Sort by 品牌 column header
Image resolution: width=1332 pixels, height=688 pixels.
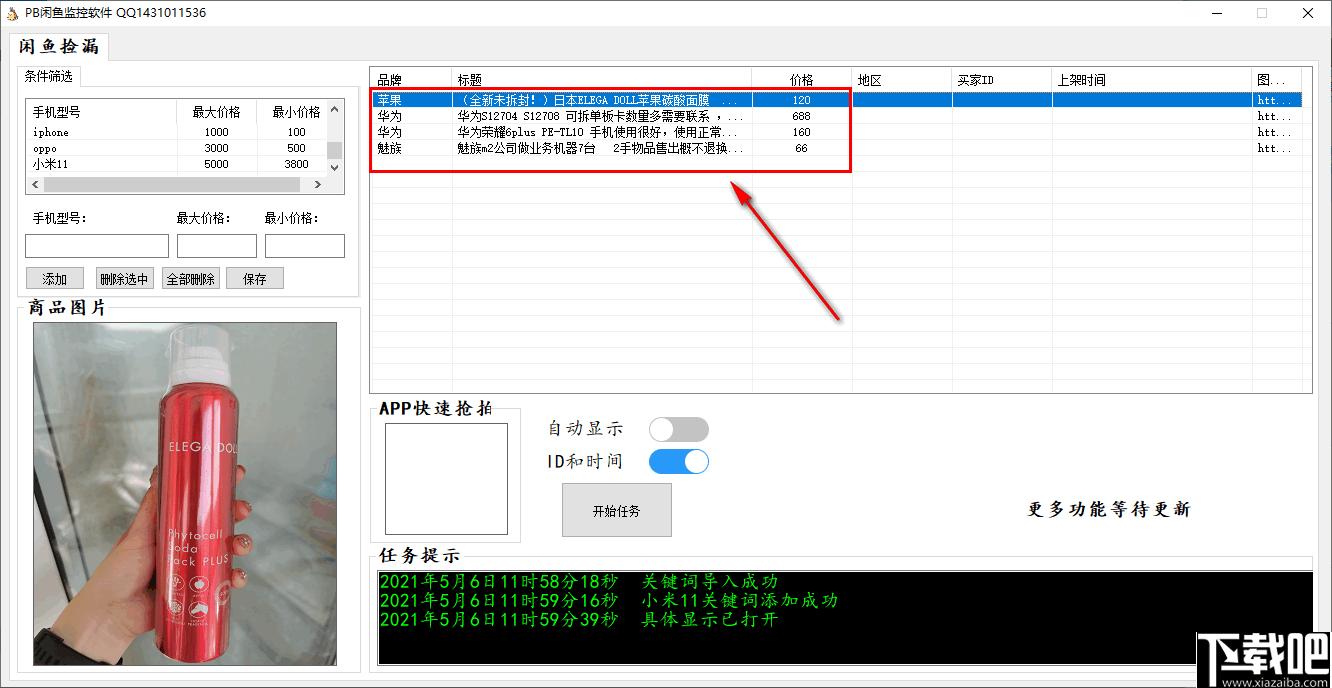pyautogui.click(x=411, y=80)
